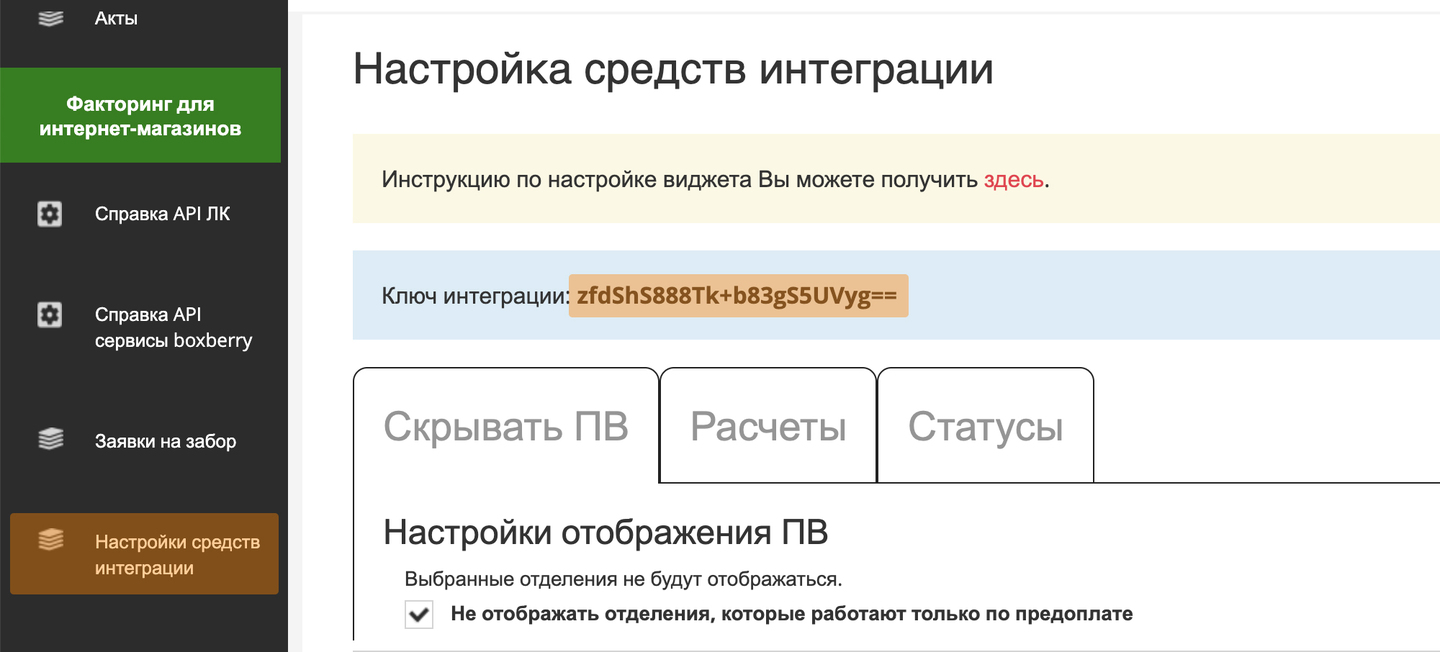Screen dimensions: 1440x652
Task: Open the Расчеты tab
Action: coord(768,427)
